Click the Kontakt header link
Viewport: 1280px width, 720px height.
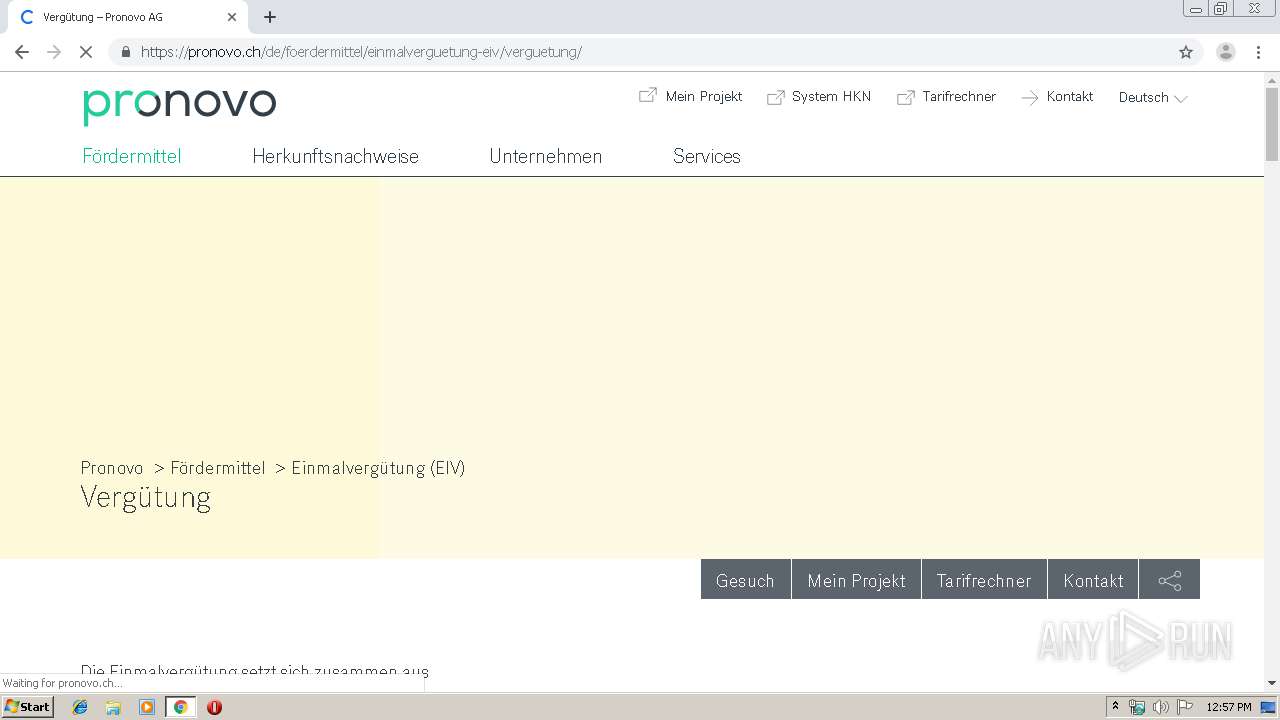click(x=1069, y=96)
